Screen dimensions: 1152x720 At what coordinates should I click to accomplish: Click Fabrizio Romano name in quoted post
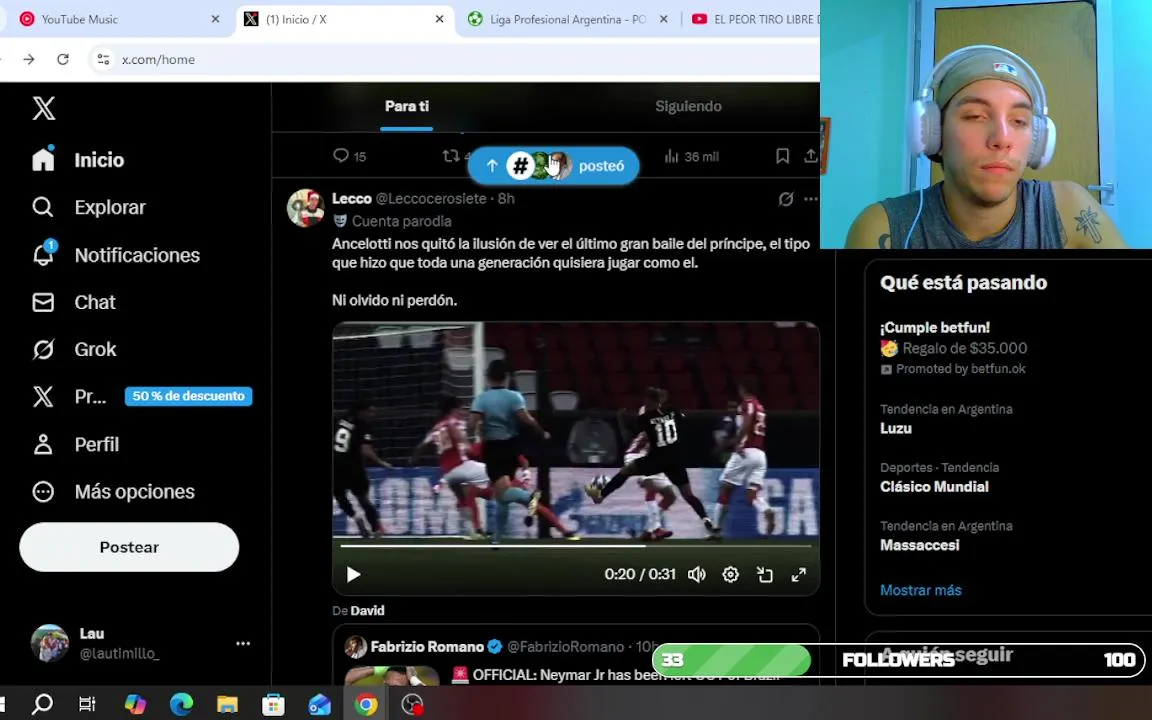(427, 647)
